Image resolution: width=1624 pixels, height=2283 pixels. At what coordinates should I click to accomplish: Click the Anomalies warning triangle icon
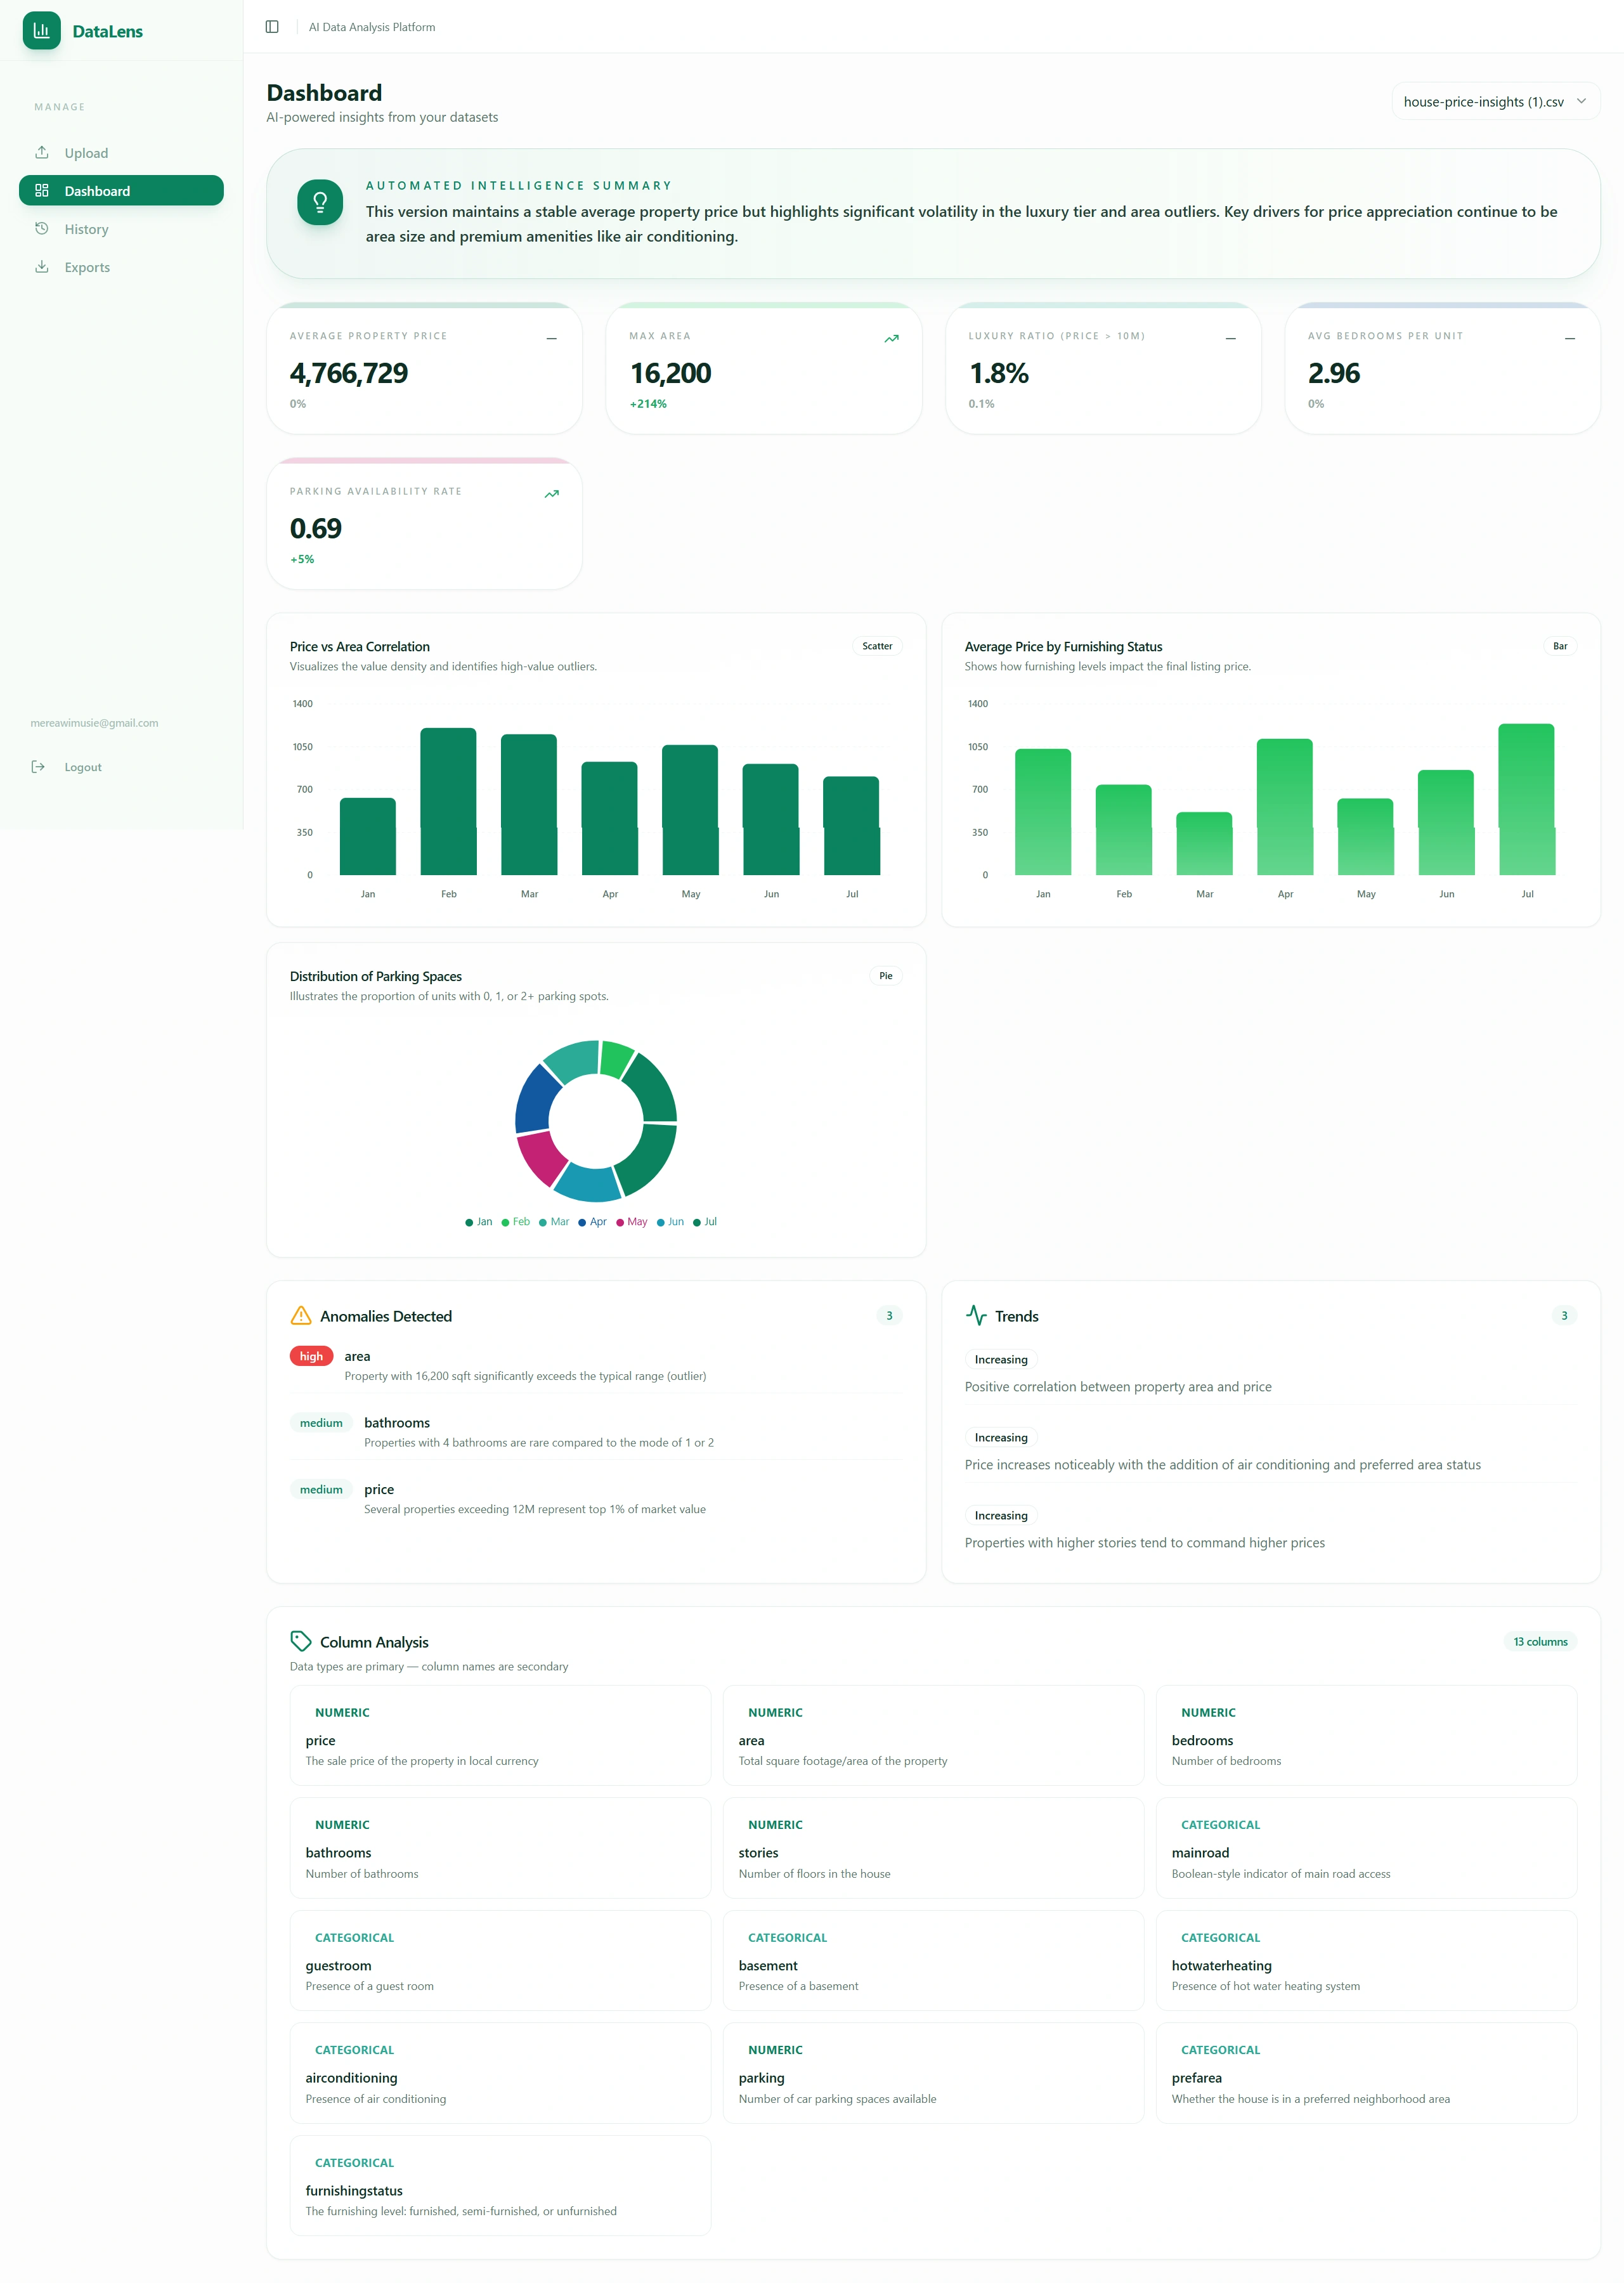(x=300, y=1316)
